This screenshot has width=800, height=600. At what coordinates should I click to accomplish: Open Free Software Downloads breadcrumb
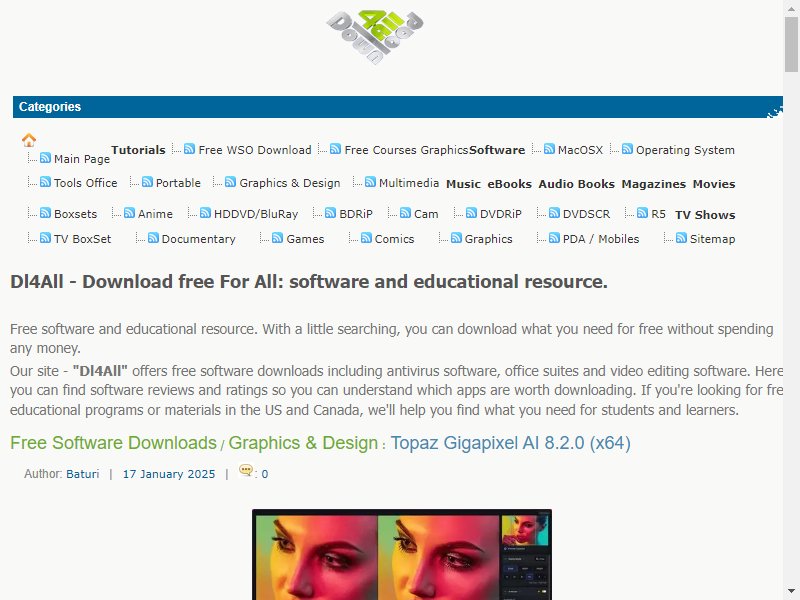point(113,443)
